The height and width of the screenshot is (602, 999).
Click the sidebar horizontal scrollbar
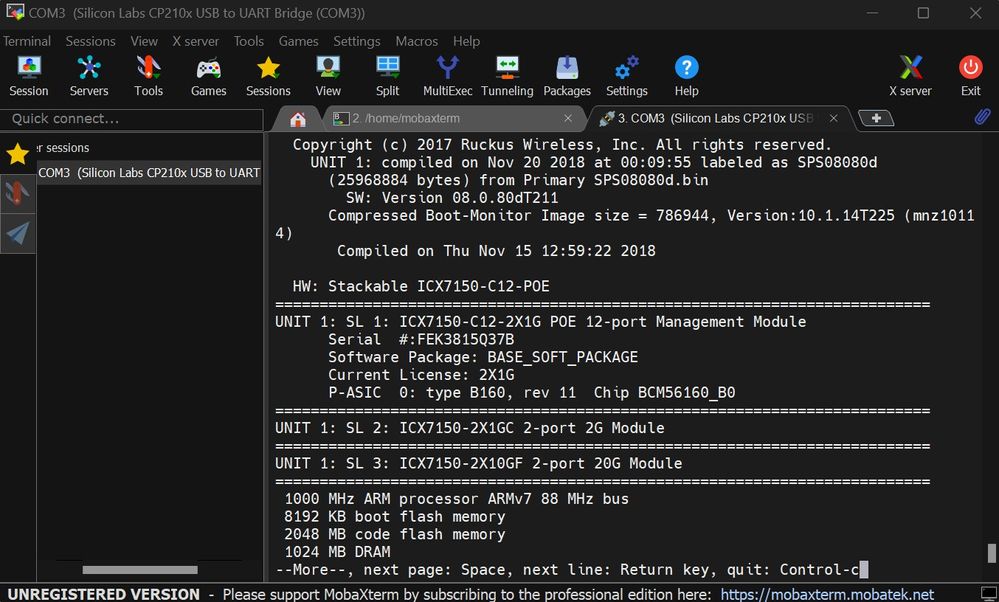pos(140,570)
